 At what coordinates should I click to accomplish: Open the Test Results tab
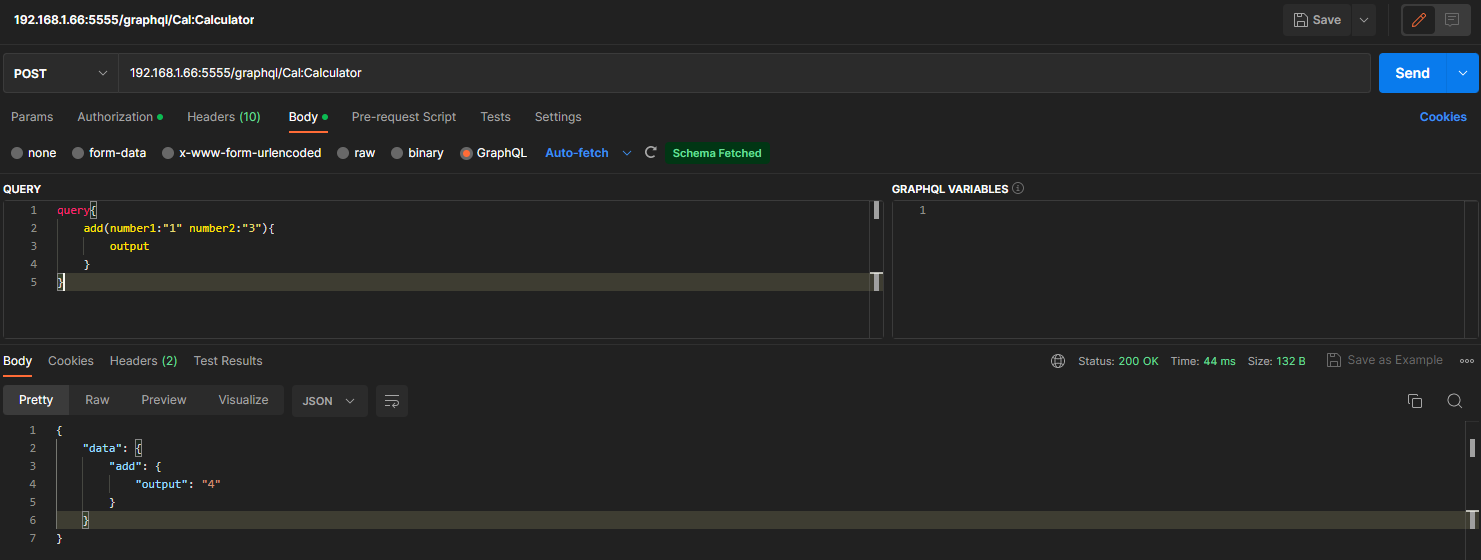coord(228,361)
